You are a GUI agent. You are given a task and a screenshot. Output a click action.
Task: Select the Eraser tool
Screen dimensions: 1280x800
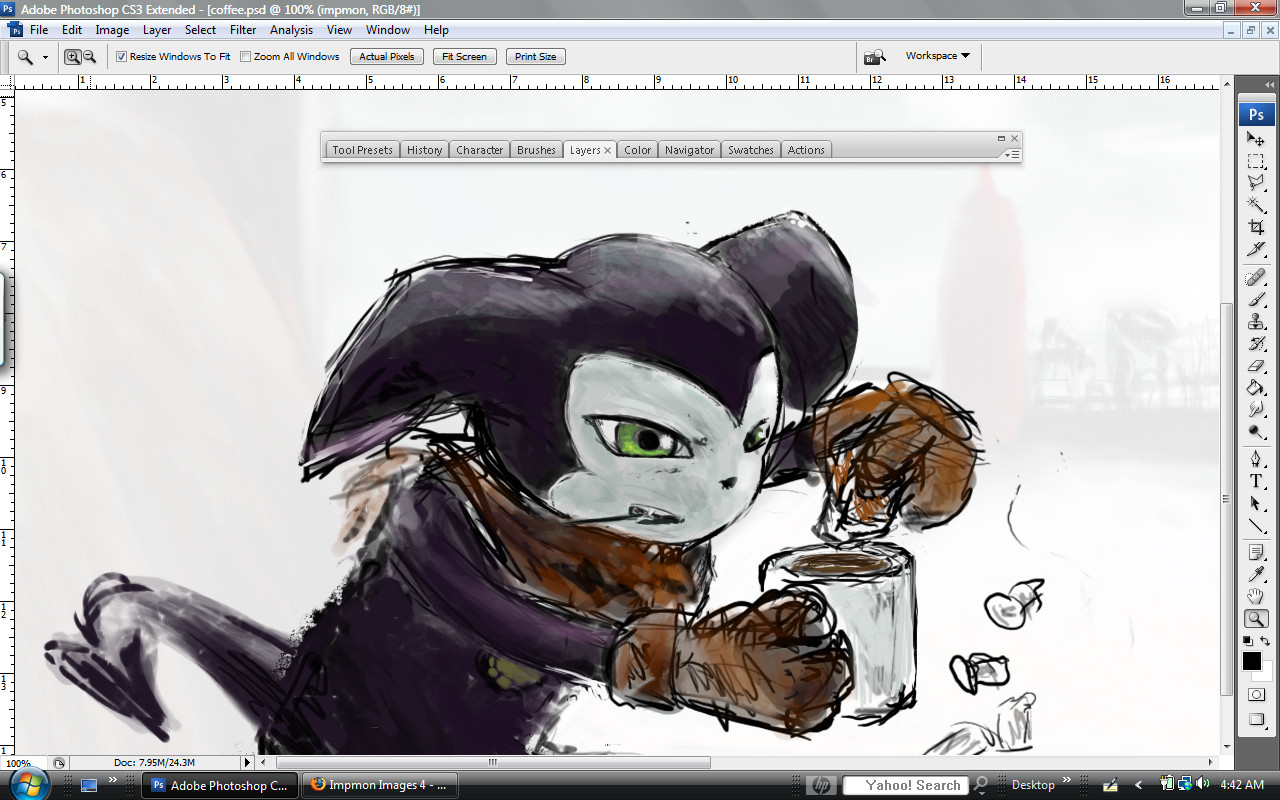click(1256, 366)
